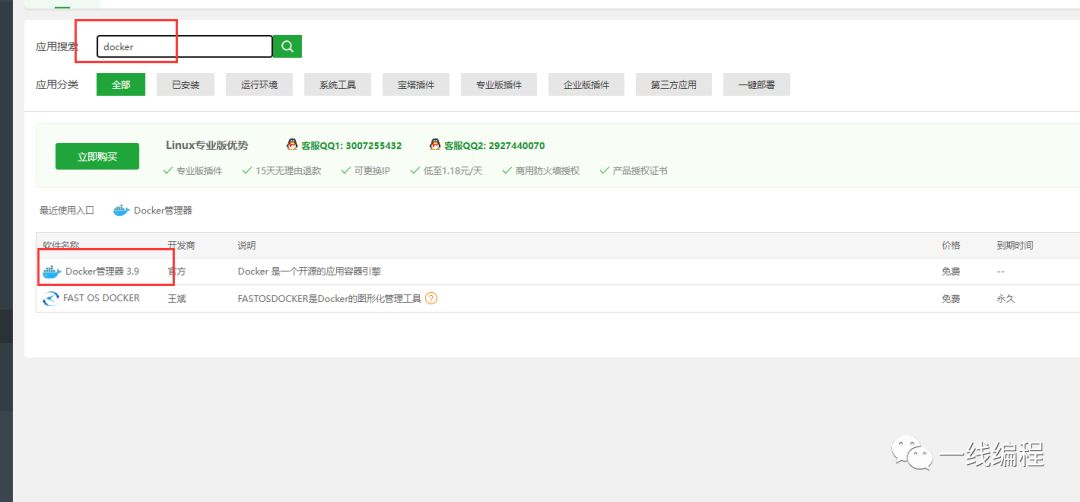This screenshot has height=502, width=1080.
Task: Click the 立即购买 button
Action: (x=97, y=156)
